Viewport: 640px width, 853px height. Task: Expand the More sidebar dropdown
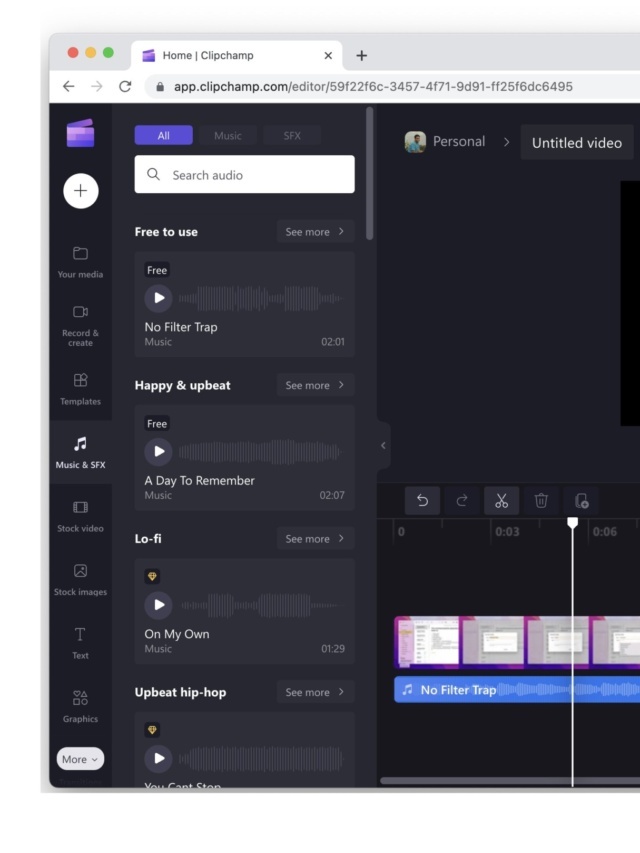click(x=80, y=759)
